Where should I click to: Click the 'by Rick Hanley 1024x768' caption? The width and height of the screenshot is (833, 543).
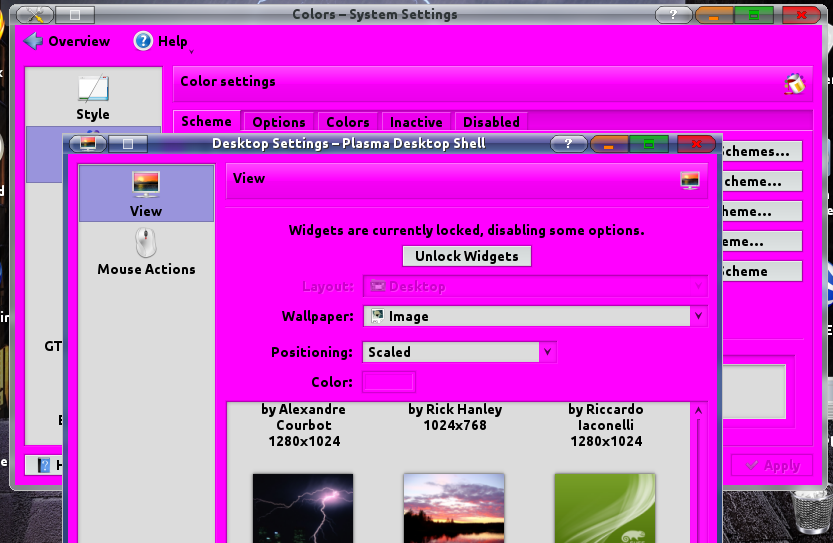(x=455, y=417)
